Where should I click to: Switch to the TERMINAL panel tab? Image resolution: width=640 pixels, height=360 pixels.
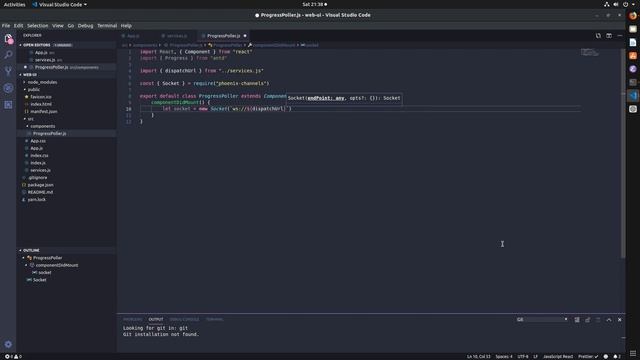pyautogui.click(x=214, y=319)
